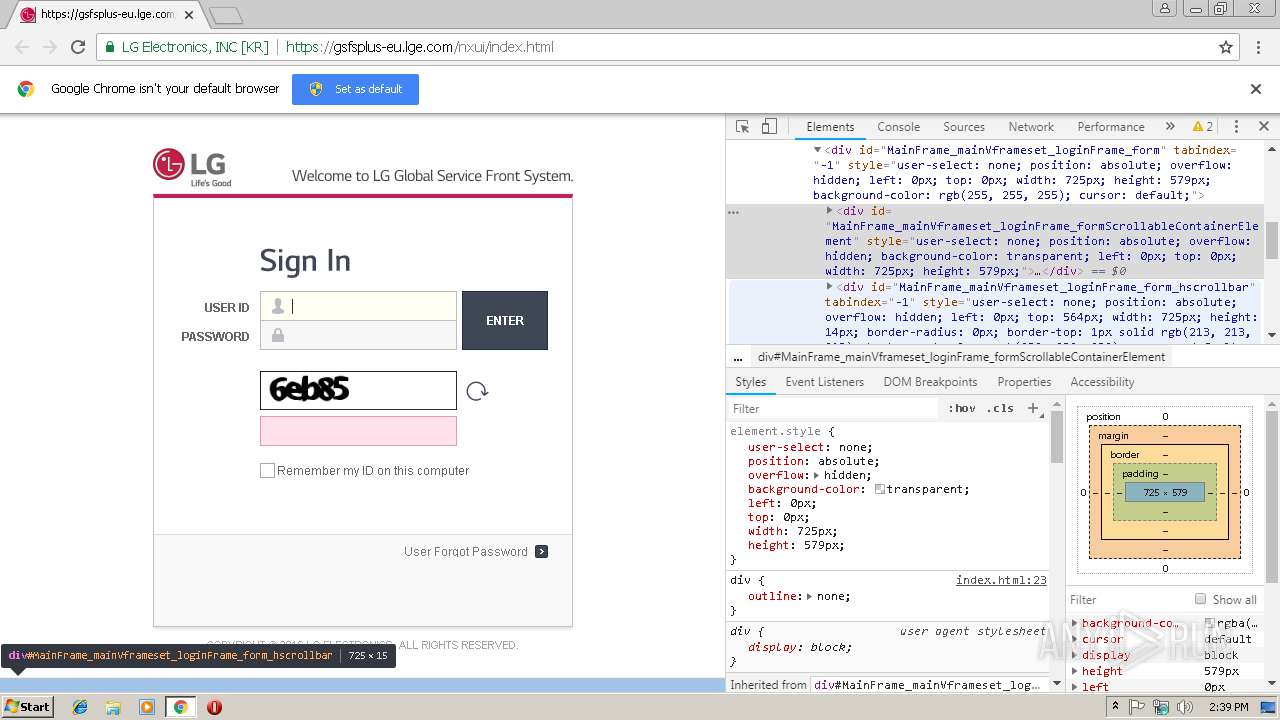
Task: Select formScrollableContainerElement breadcrumb
Action: pyautogui.click(x=961, y=357)
